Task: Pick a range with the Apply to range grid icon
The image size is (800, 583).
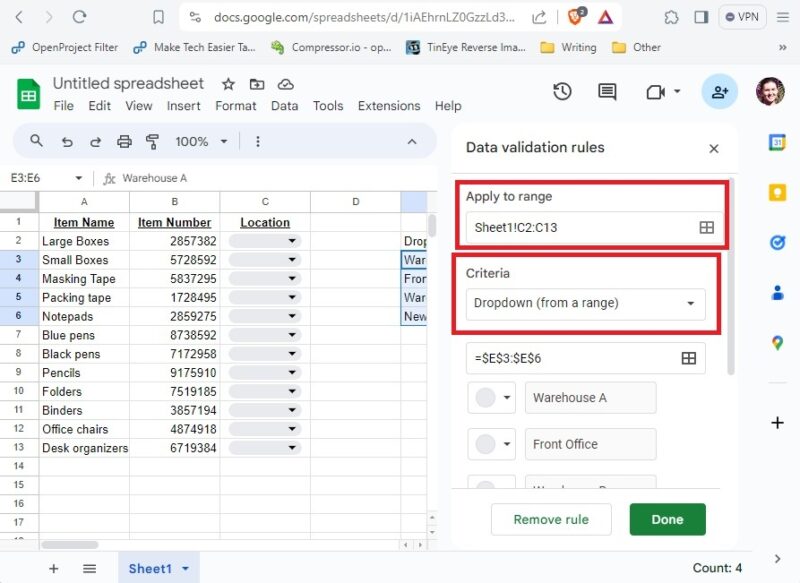Action: click(706, 227)
